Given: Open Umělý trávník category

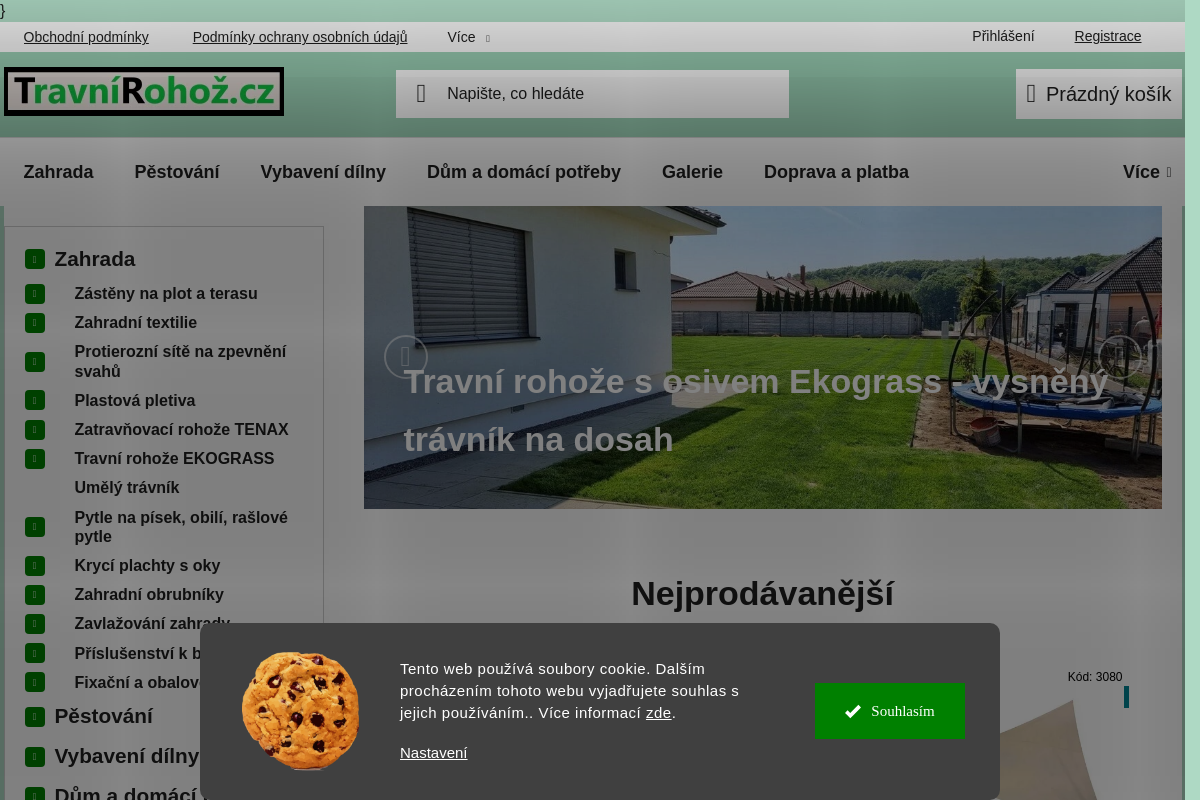Looking at the screenshot, I should click(127, 488).
